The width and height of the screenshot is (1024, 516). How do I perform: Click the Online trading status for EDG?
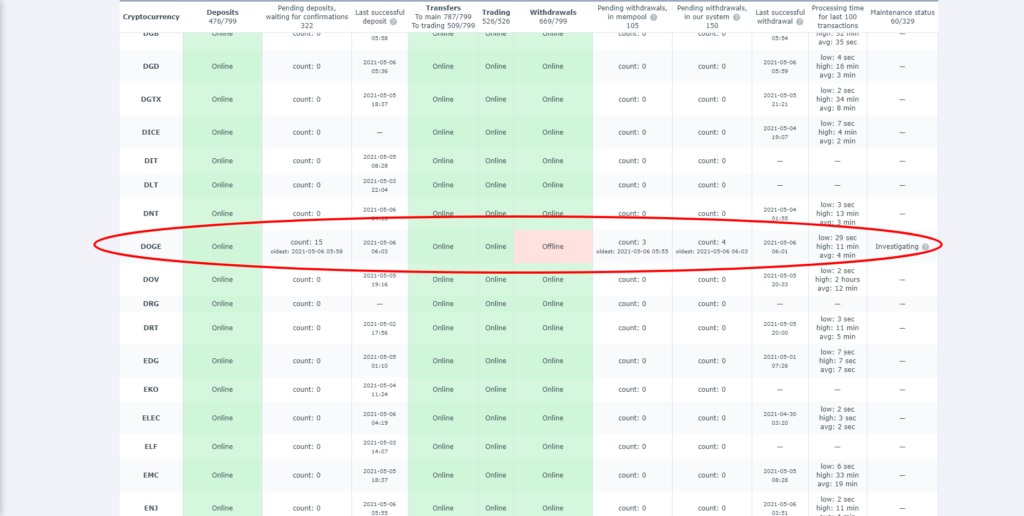pyautogui.click(x=496, y=361)
